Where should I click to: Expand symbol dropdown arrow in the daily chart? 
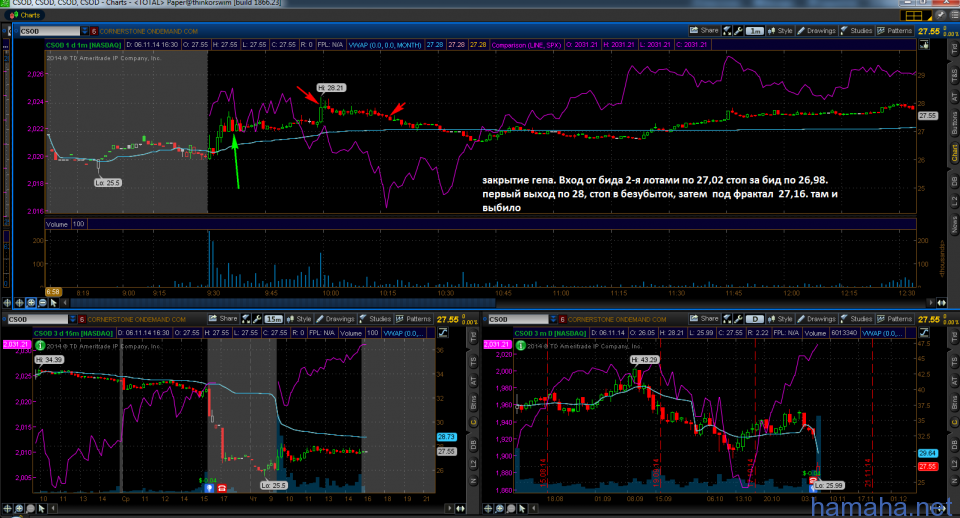tap(553, 320)
